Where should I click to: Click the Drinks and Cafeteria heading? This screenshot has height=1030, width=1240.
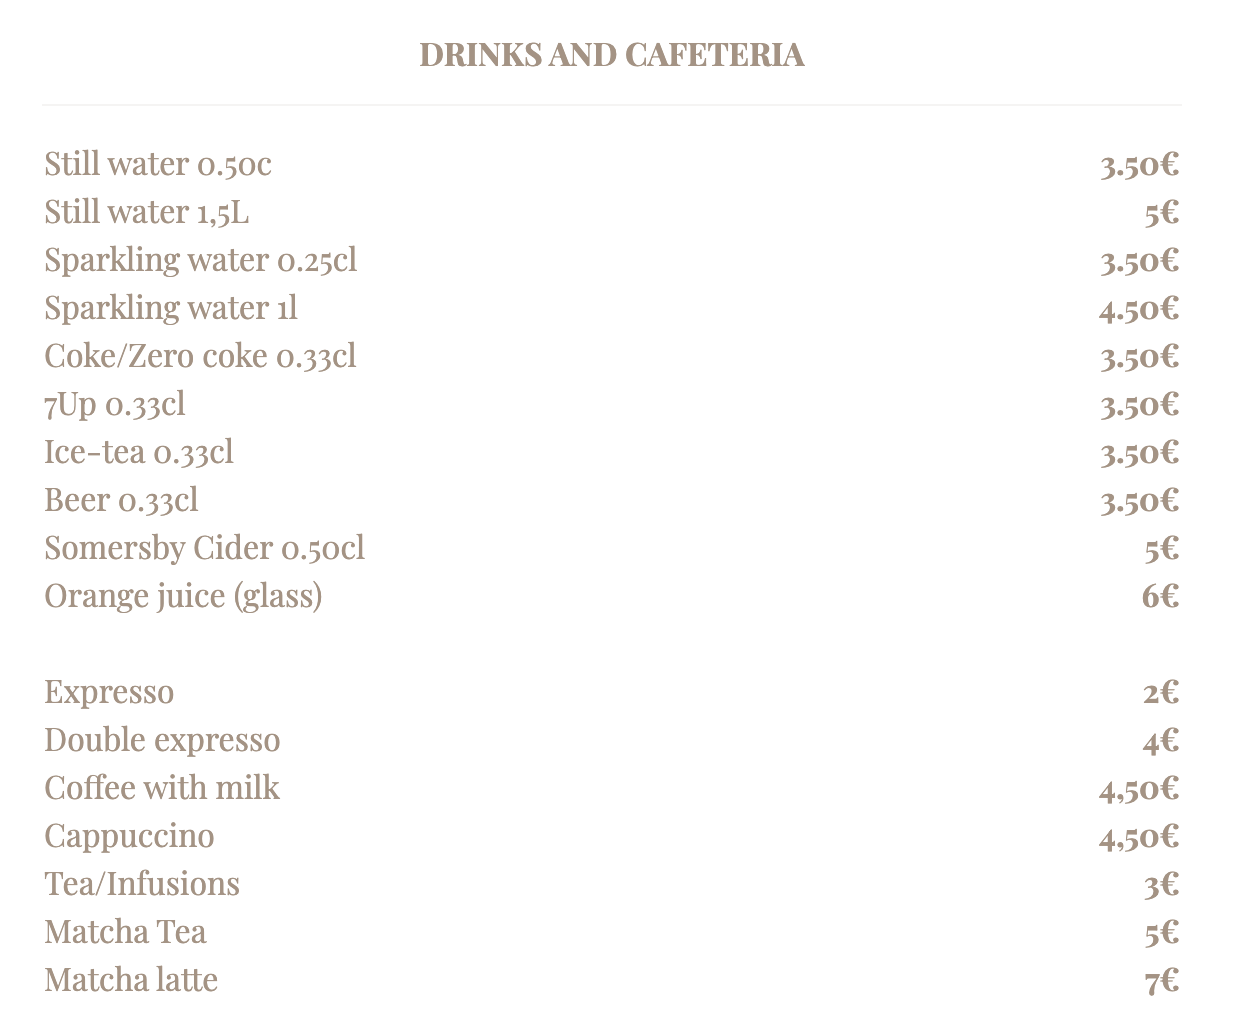pyautogui.click(x=611, y=54)
